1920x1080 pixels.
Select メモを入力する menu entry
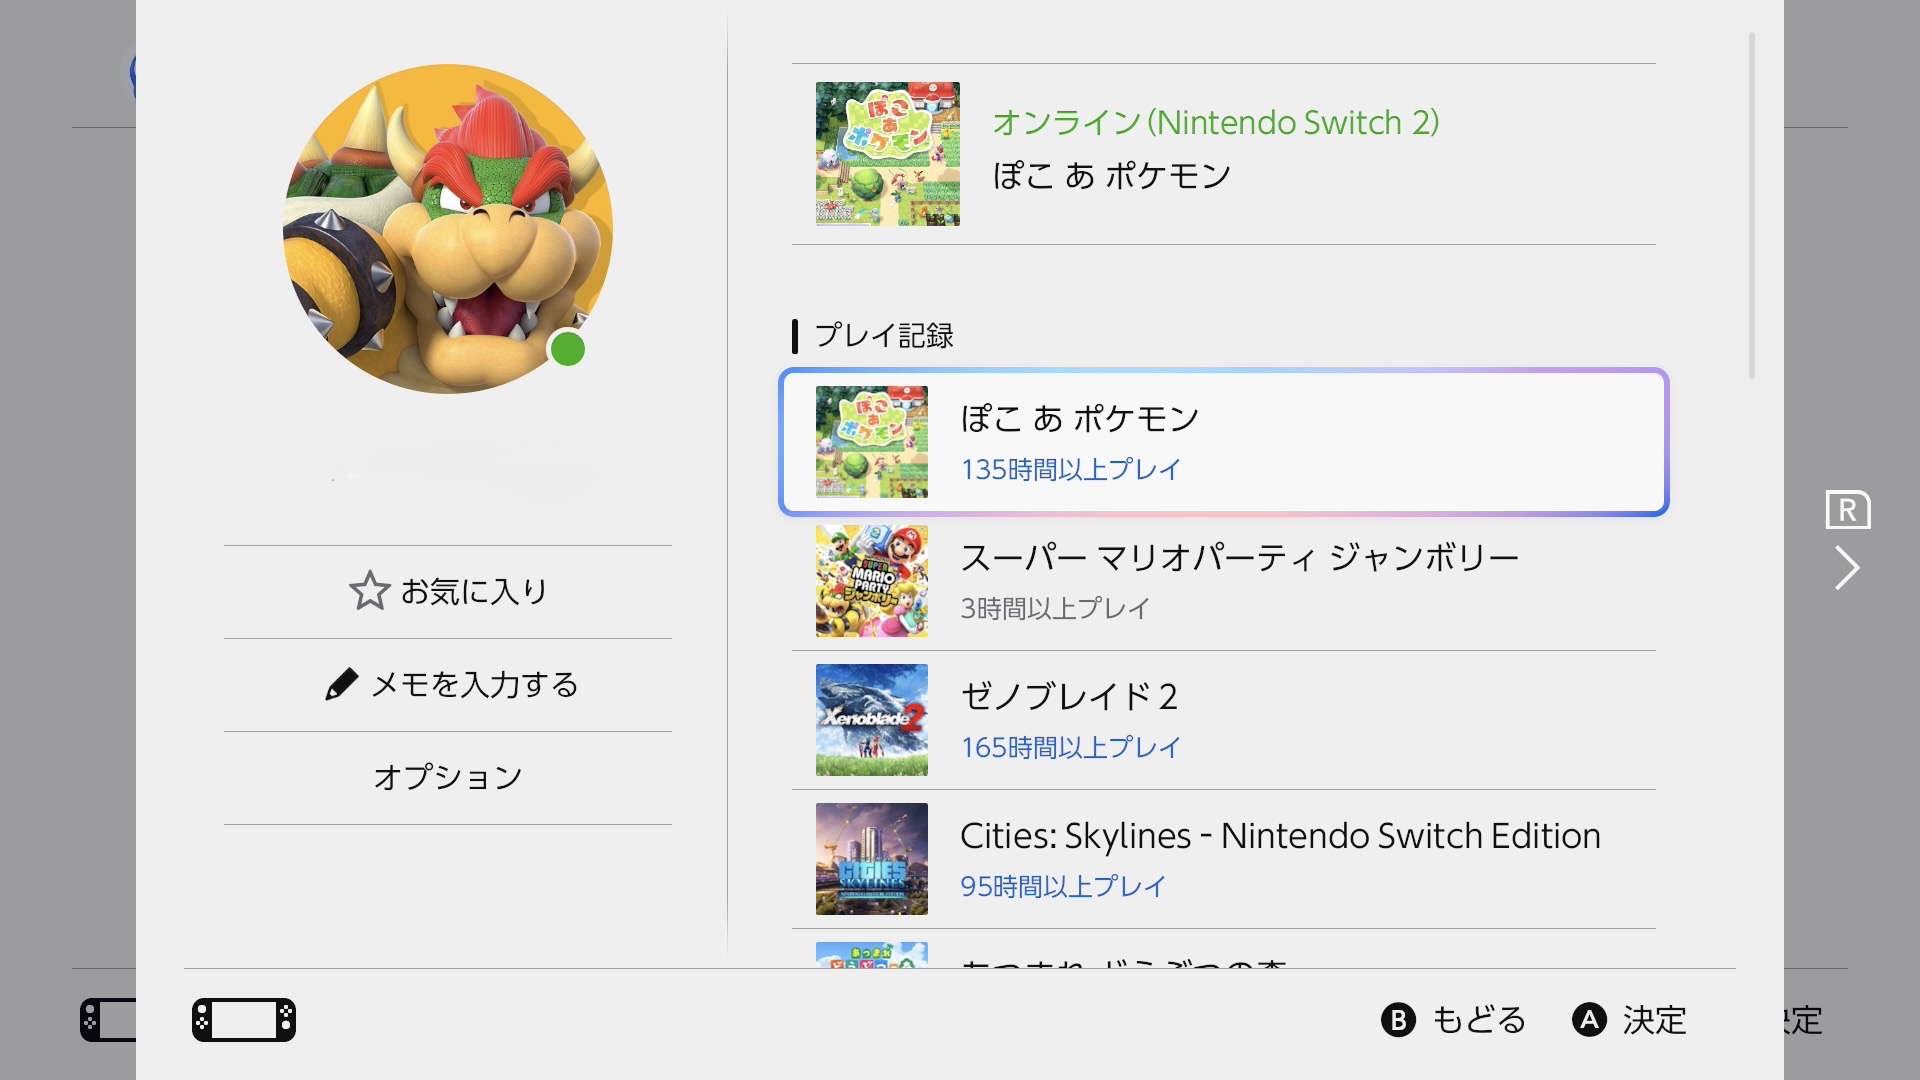coord(474,685)
